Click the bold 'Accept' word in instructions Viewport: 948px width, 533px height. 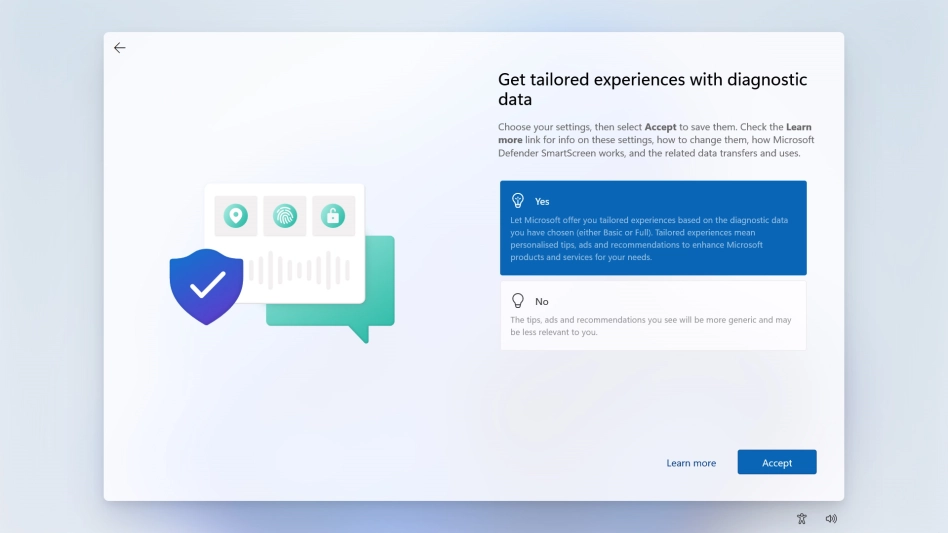(660, 127)
